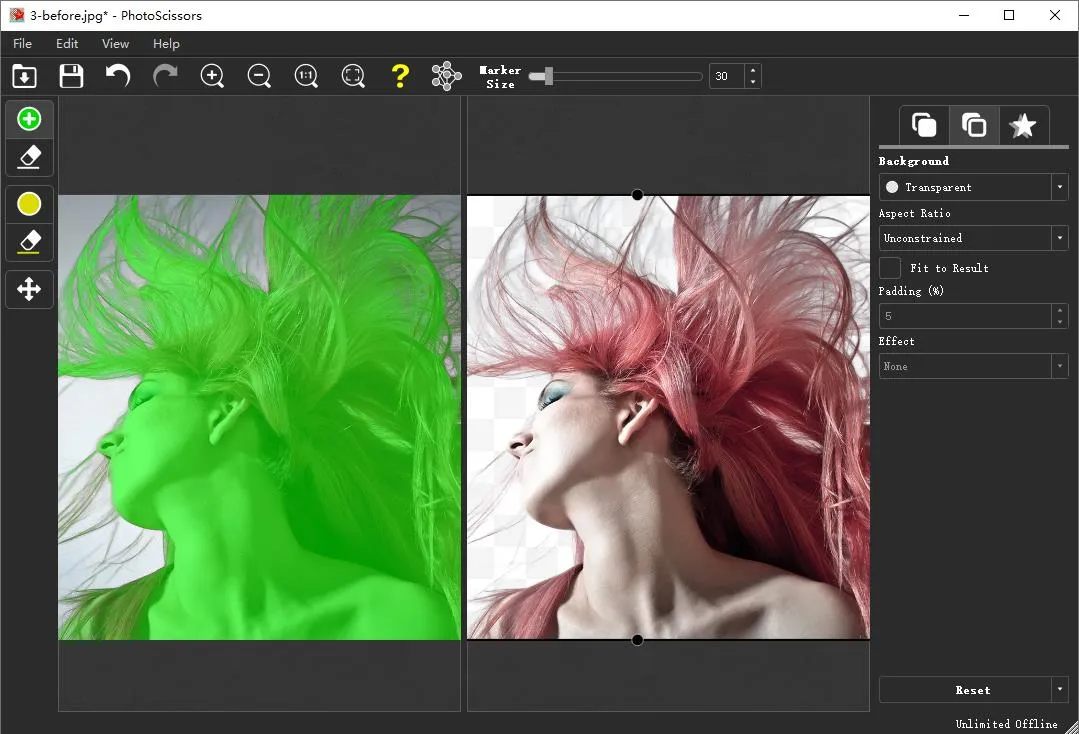Viewport: 1079px width, 734px height.
Task: Expand the Background Transparent dropdown
Action: pos(1059,187)
